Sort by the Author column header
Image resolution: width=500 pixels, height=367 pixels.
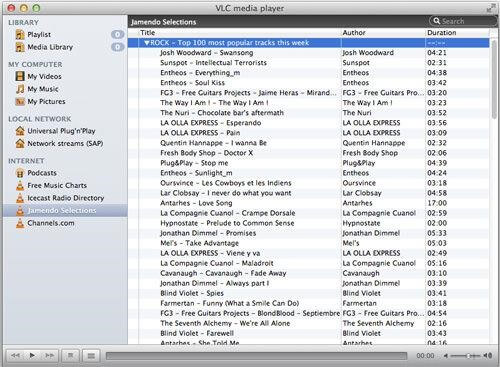[383, 33]
